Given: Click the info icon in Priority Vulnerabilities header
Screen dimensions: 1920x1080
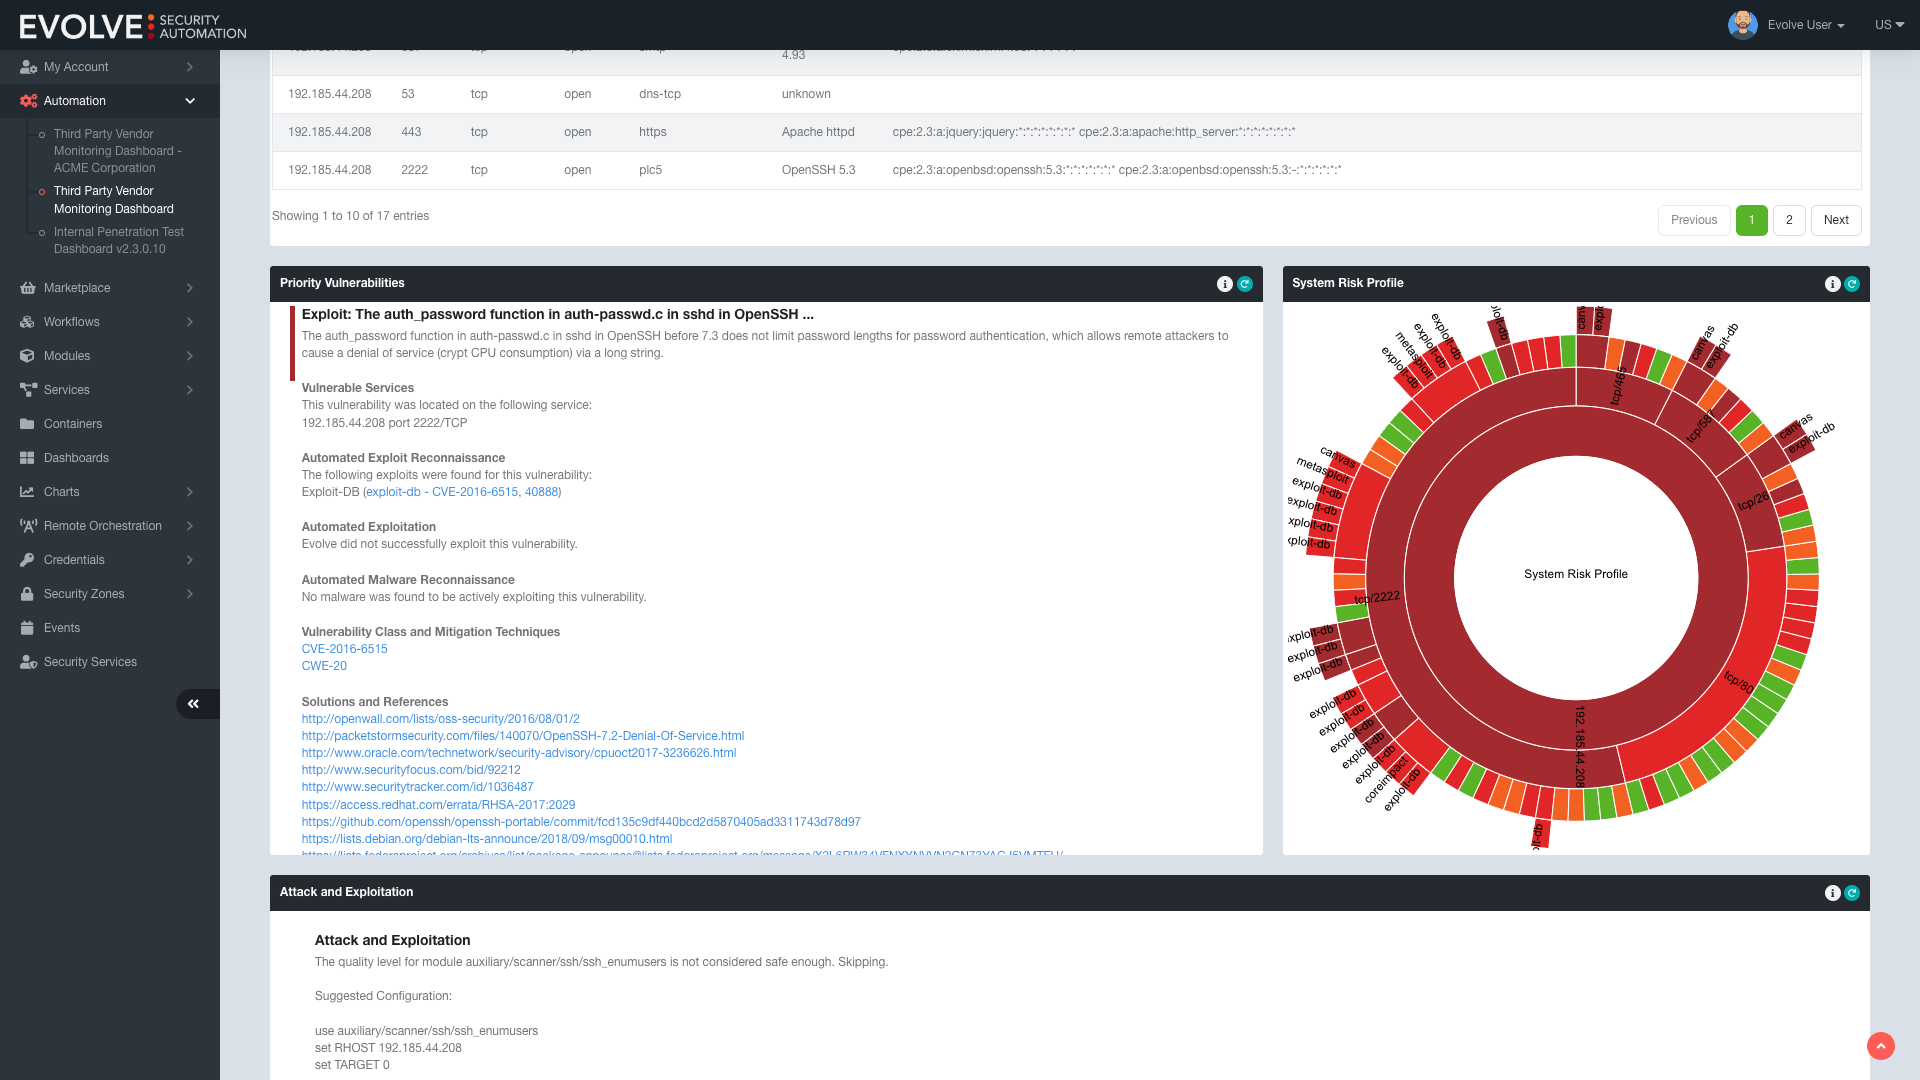Looking at the screenshot, I should point(1224,284).
